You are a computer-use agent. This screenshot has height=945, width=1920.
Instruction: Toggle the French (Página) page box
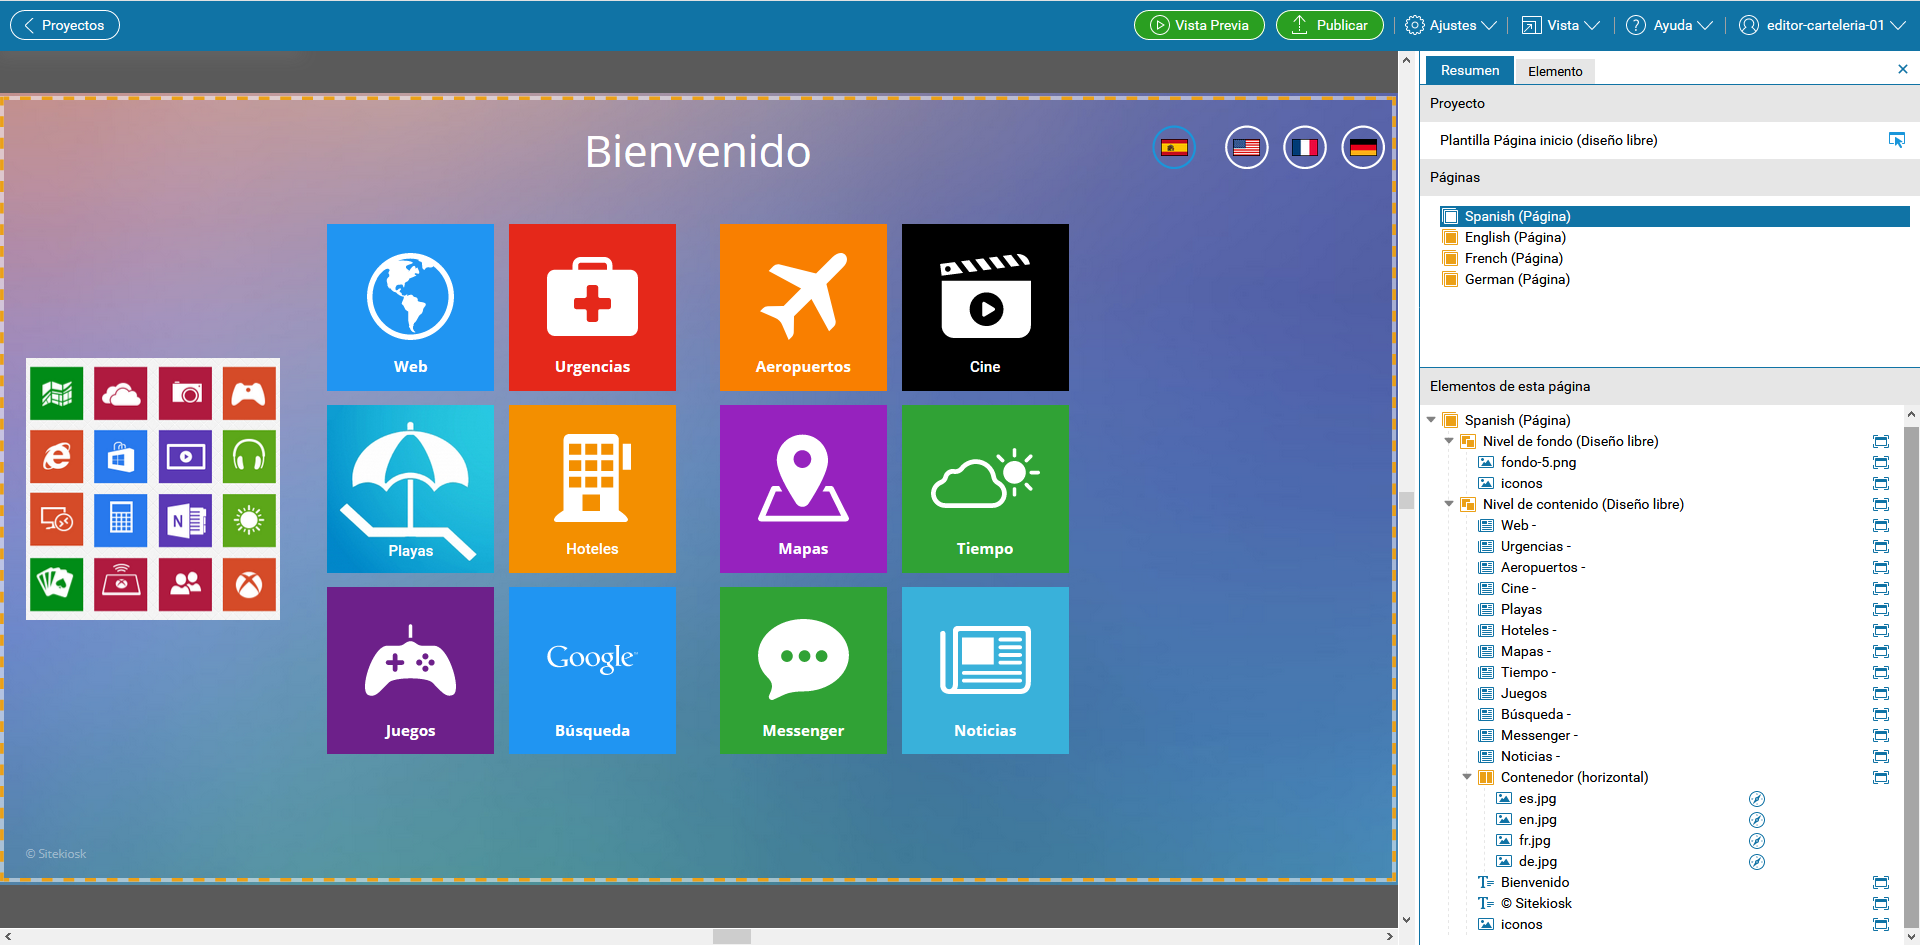pyautogui.click(x=1450, y=259)
